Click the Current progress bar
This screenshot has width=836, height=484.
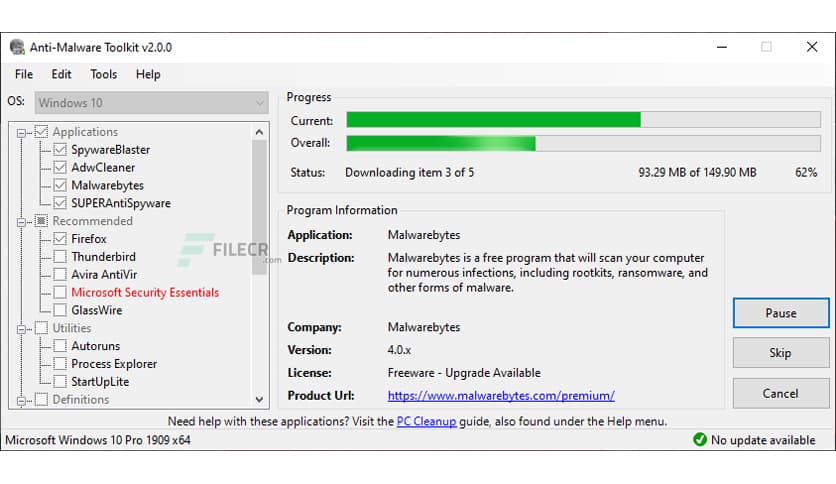[583, 119]
